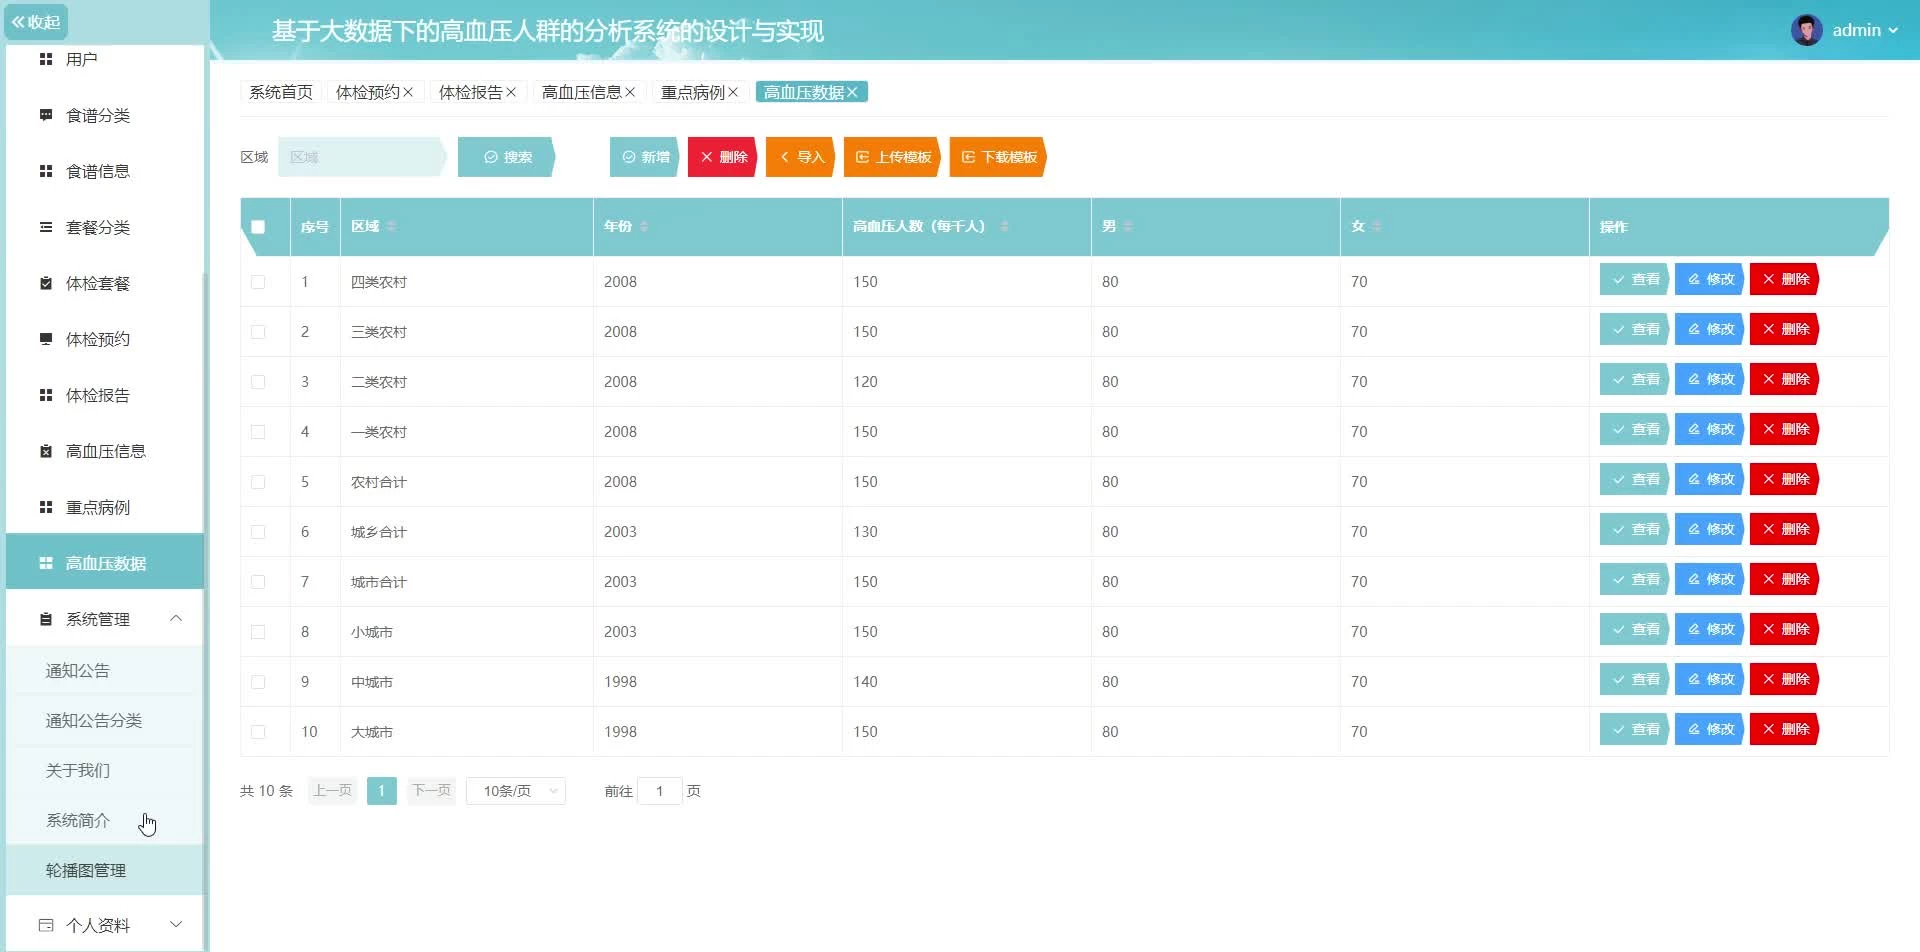
Task: Close the 高血压信息 tab
Action: point(630,92)
